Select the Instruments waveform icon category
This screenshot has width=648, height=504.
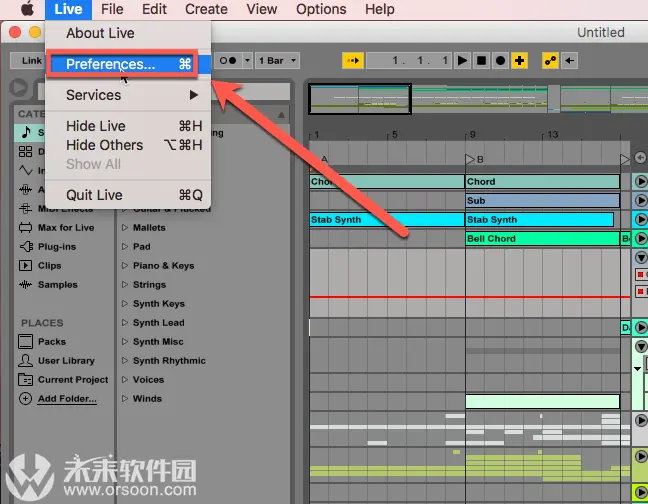coord(25,170)
